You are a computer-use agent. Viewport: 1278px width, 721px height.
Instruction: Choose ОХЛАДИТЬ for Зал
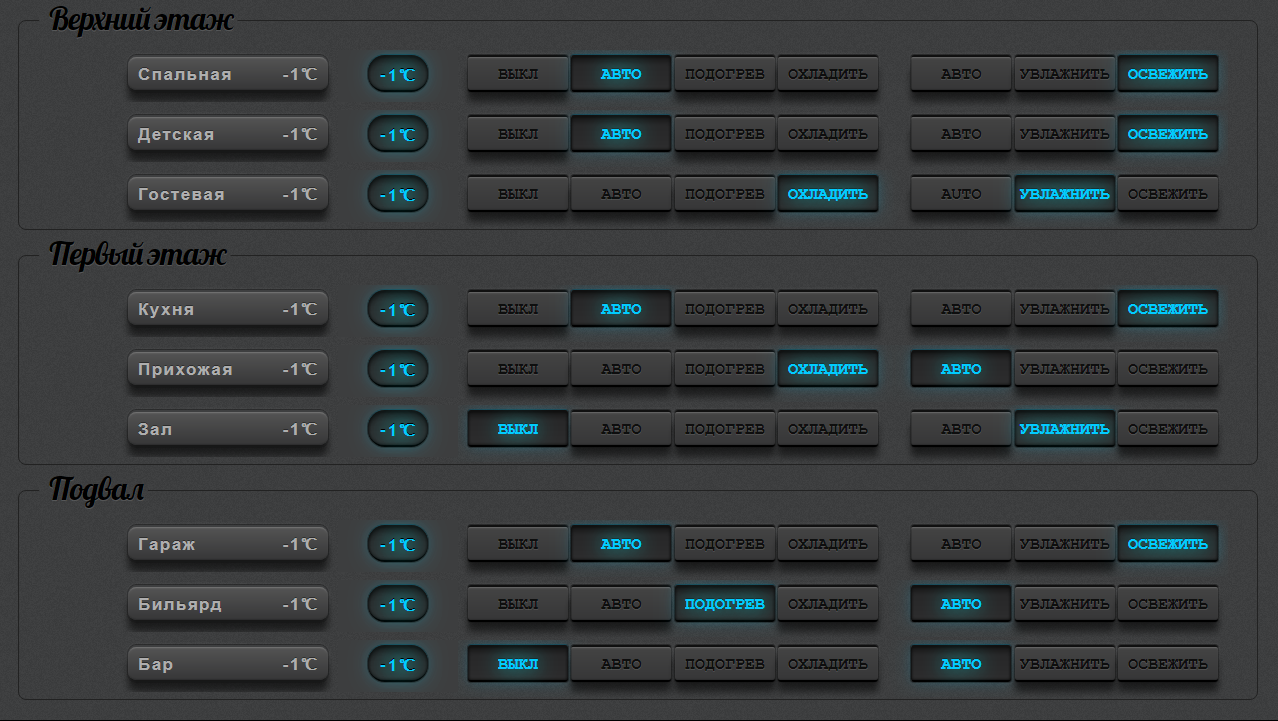(828, 429)
